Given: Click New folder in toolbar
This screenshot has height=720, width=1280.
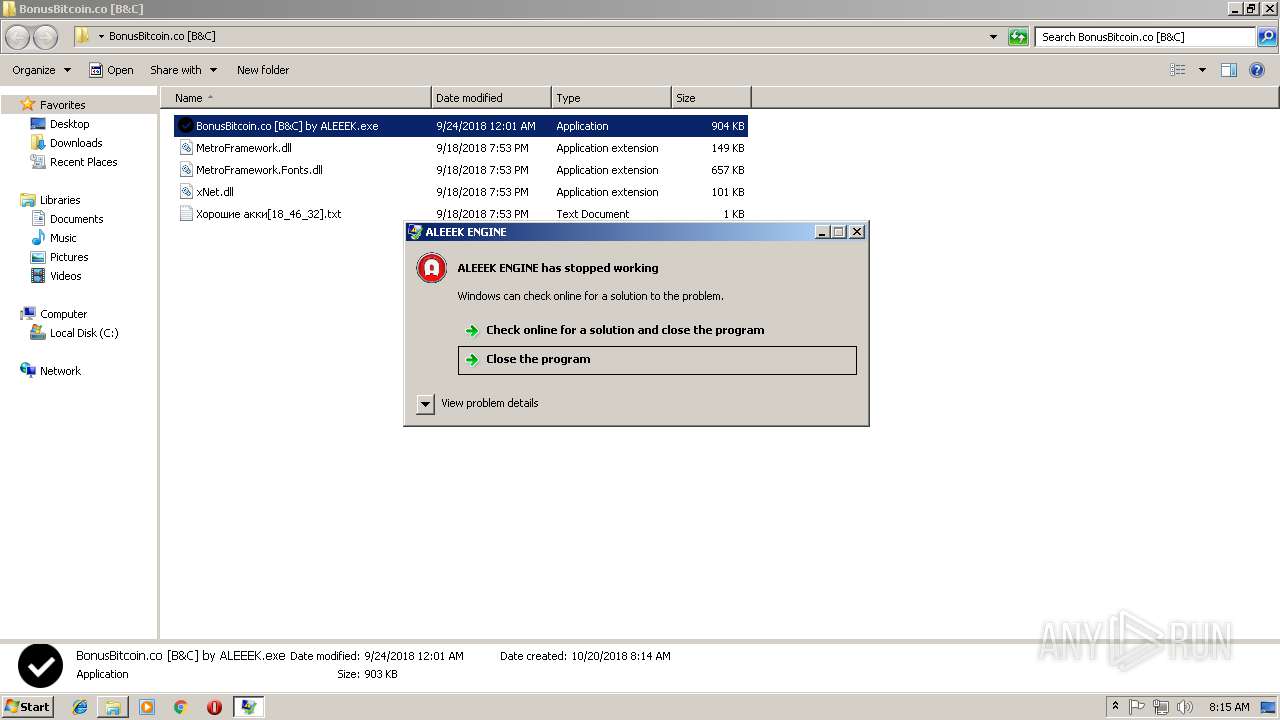Looking at the screenshot, I should 263,70.
